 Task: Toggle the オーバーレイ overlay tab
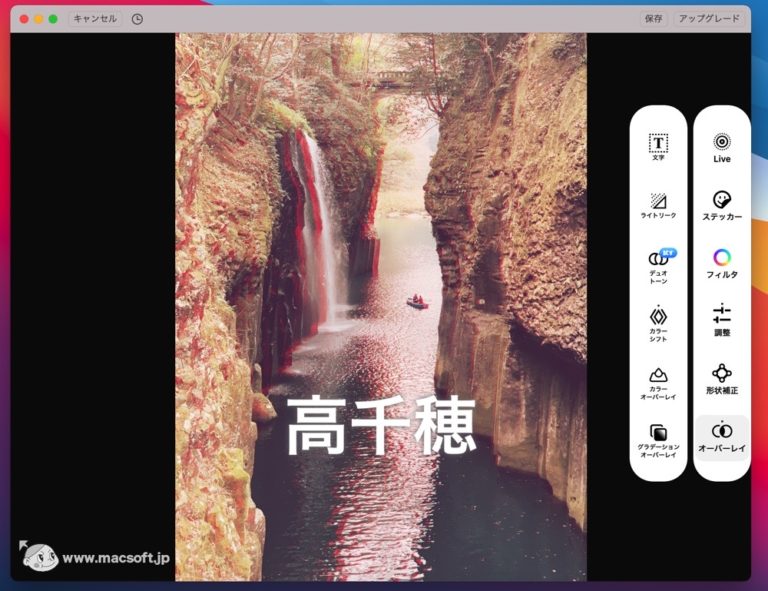(x=721, y=436)
